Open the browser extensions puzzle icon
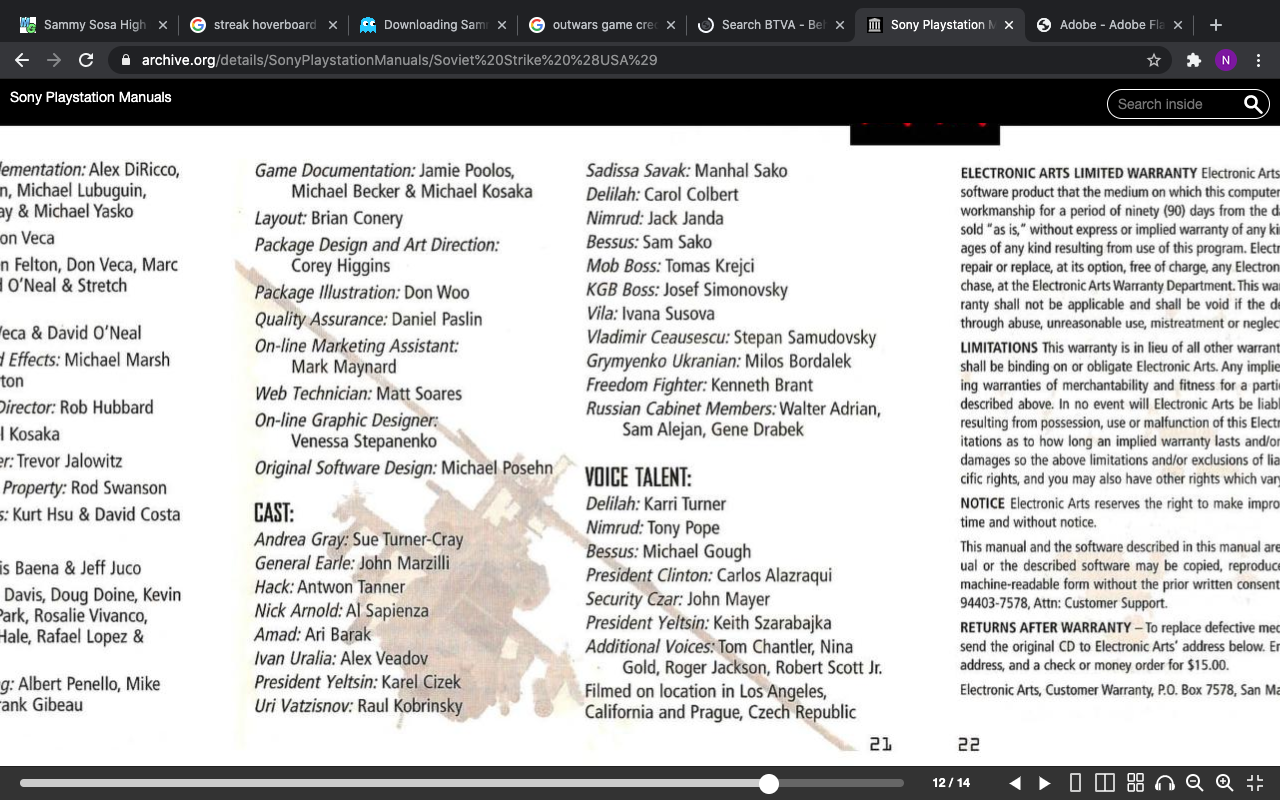This screenshot has height=800, width=1280. point(1193,60)
